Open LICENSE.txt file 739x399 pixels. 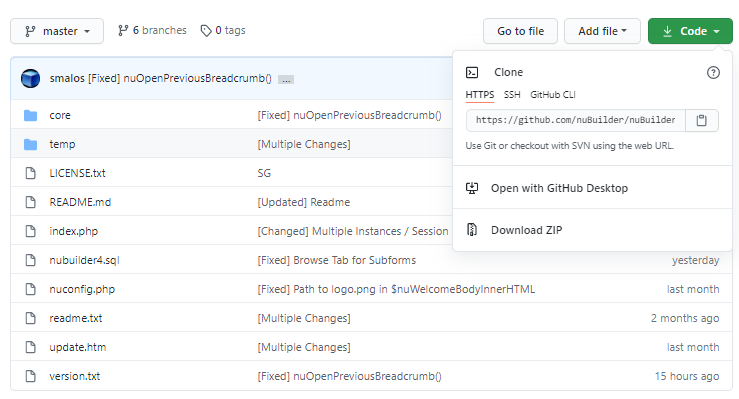[x=77, y=173]
